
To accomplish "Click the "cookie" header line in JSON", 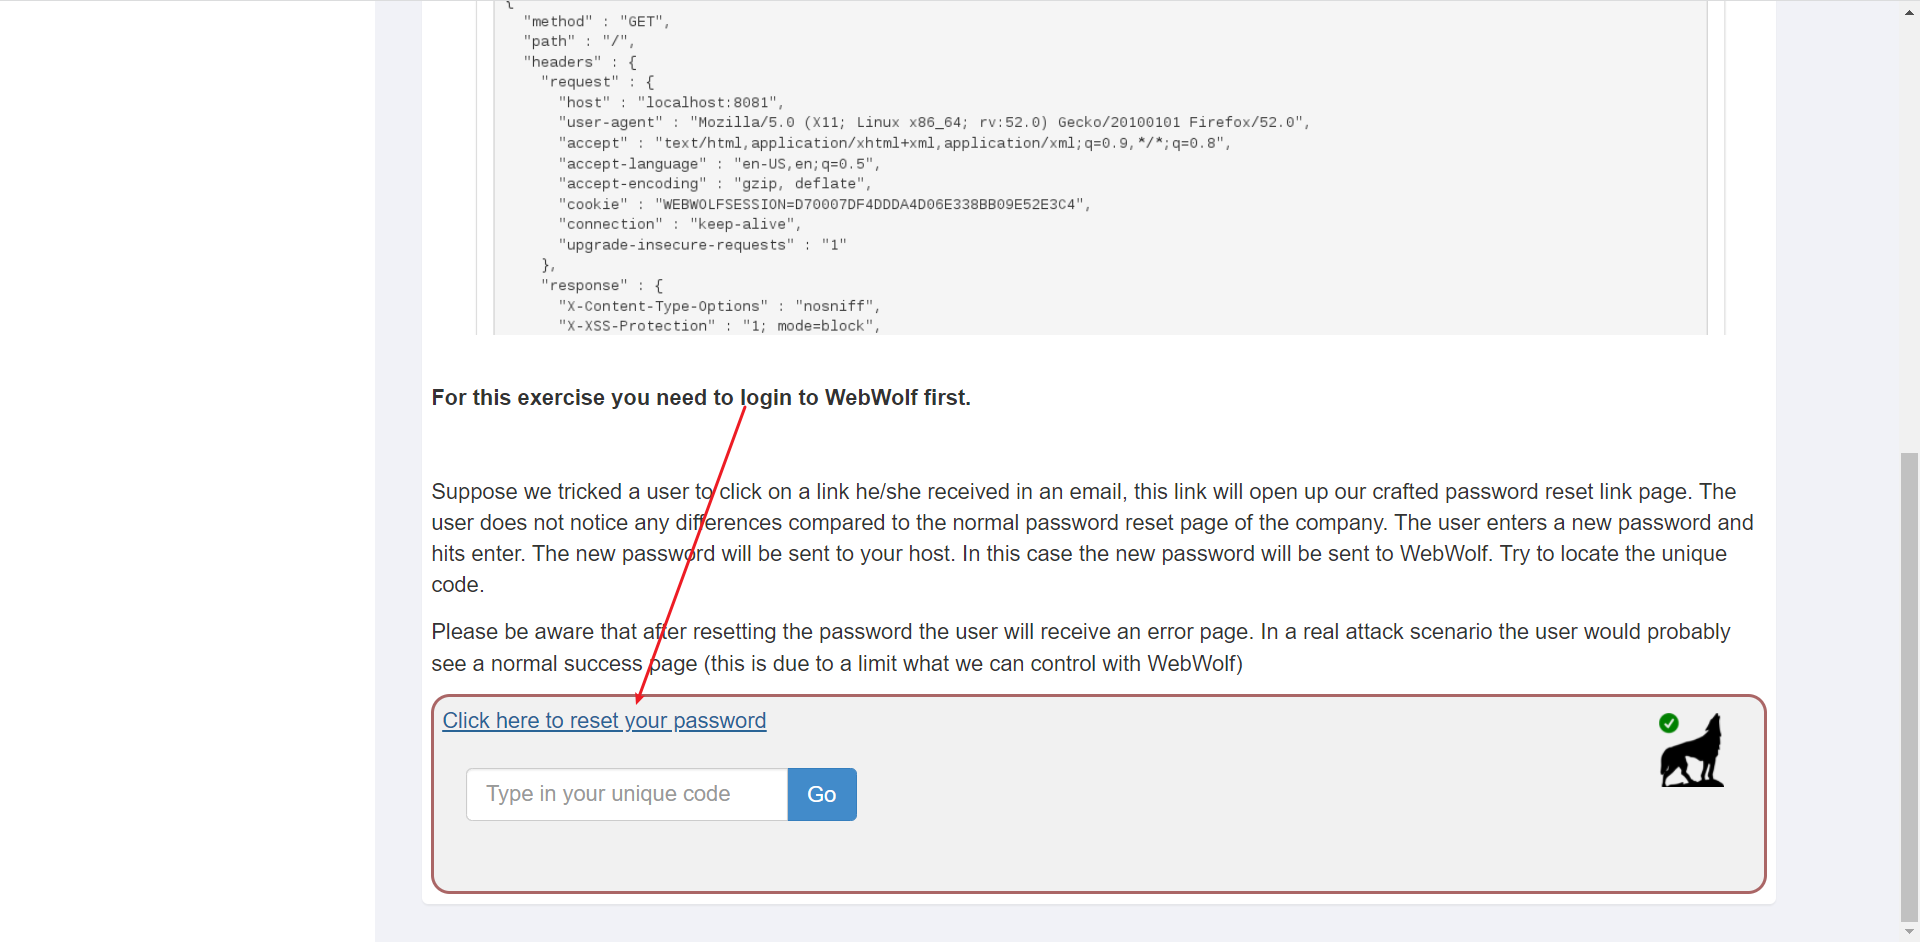I will [825, 204].
